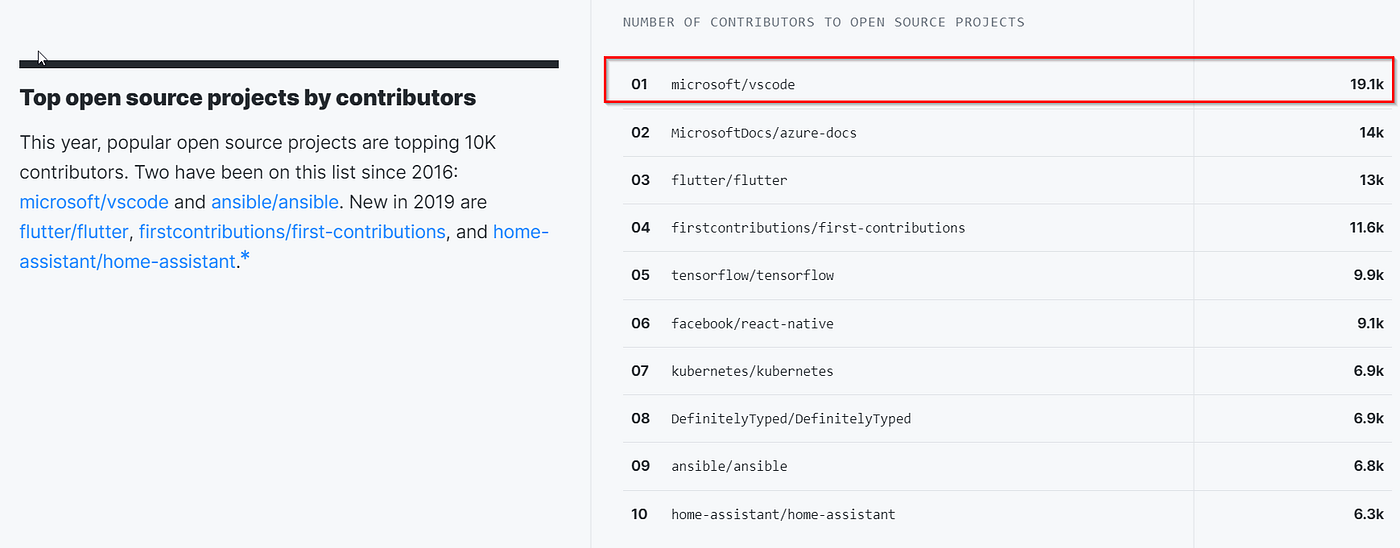Click the 6.9k value for DefinitelyTyped
This screenshot has width=1400, height=548.
coord(1369,419)
